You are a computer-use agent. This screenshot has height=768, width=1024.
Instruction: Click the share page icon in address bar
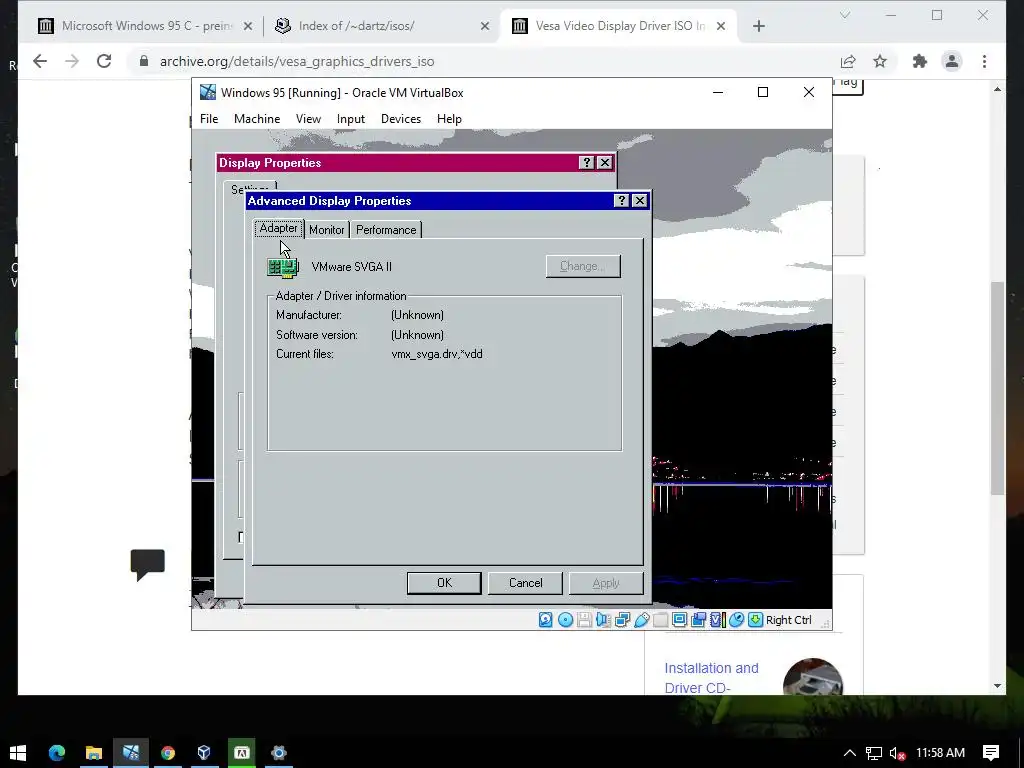pyautogui.click(x=848, y=61)
